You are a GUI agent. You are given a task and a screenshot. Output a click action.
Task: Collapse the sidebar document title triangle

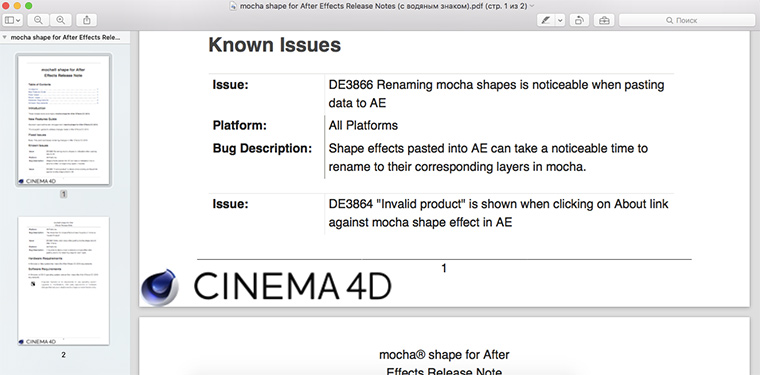click(x=5, y=37)
